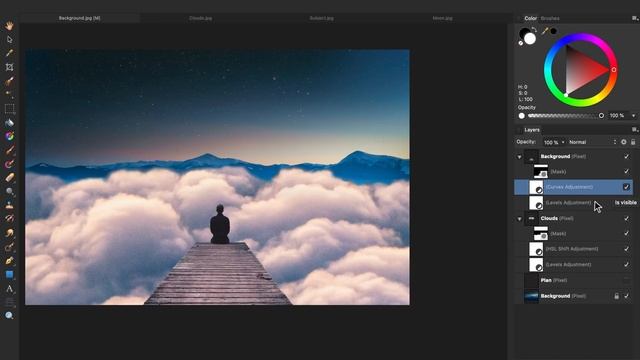Select the Zoom magnifier tool

point(9,316)
